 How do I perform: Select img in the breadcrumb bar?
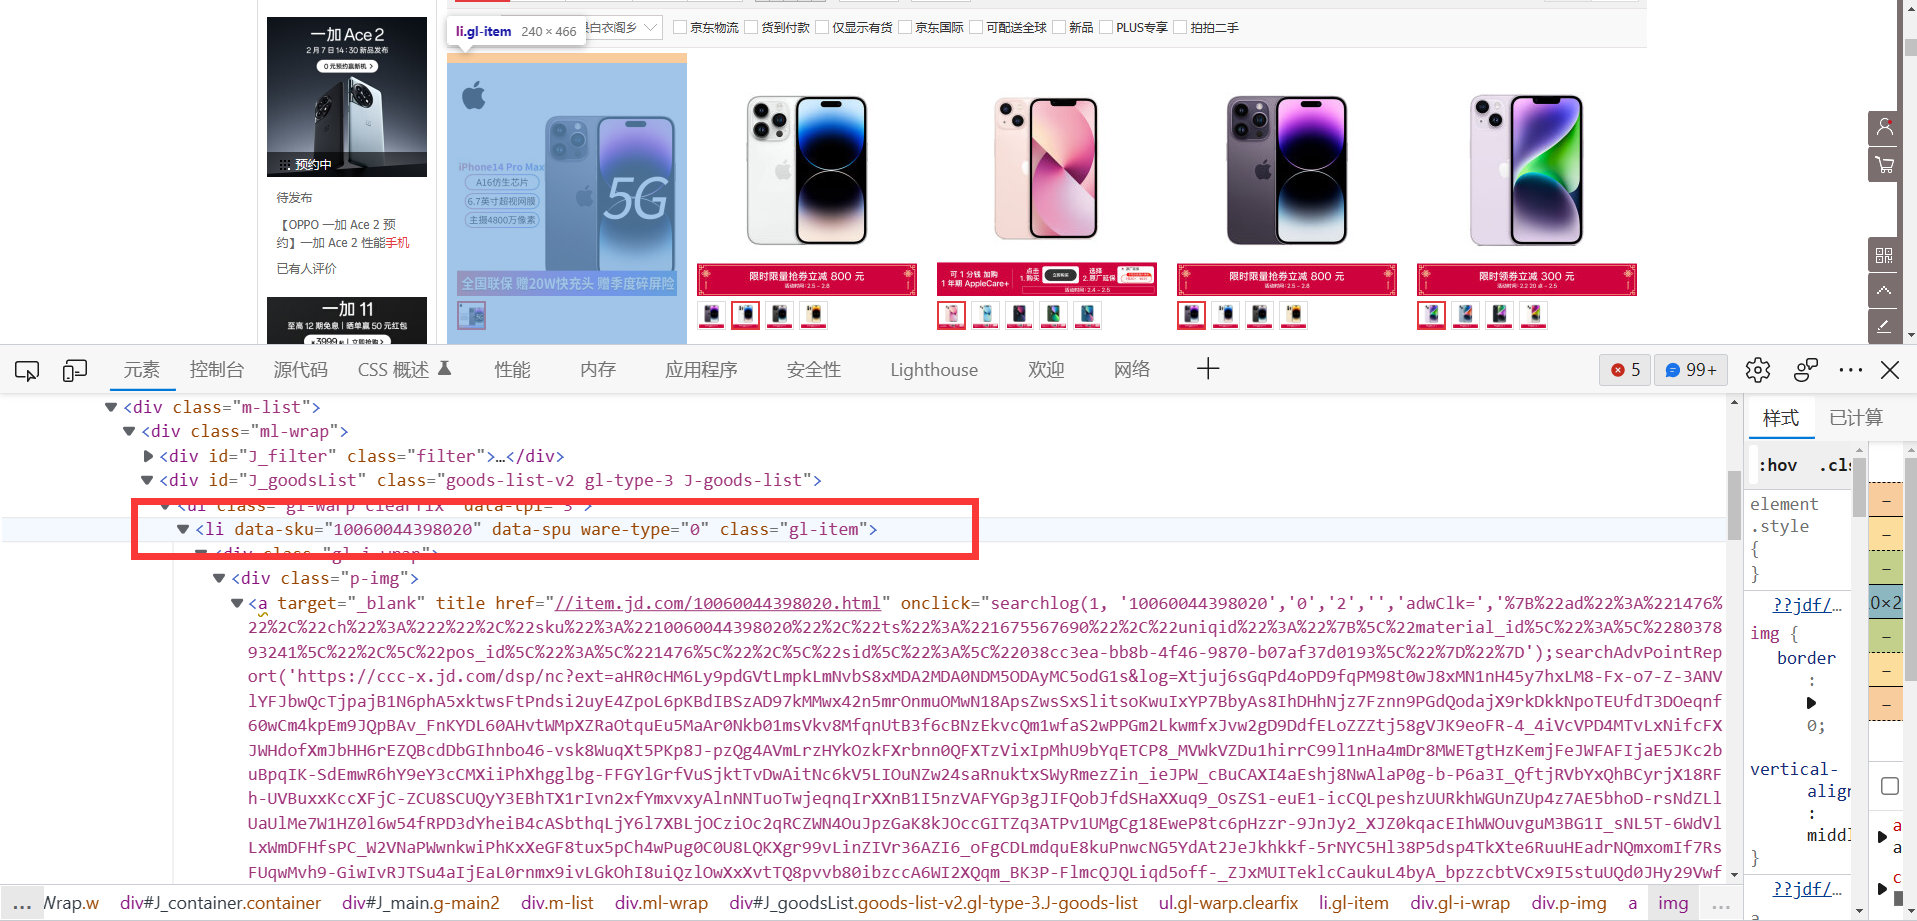1673,903
